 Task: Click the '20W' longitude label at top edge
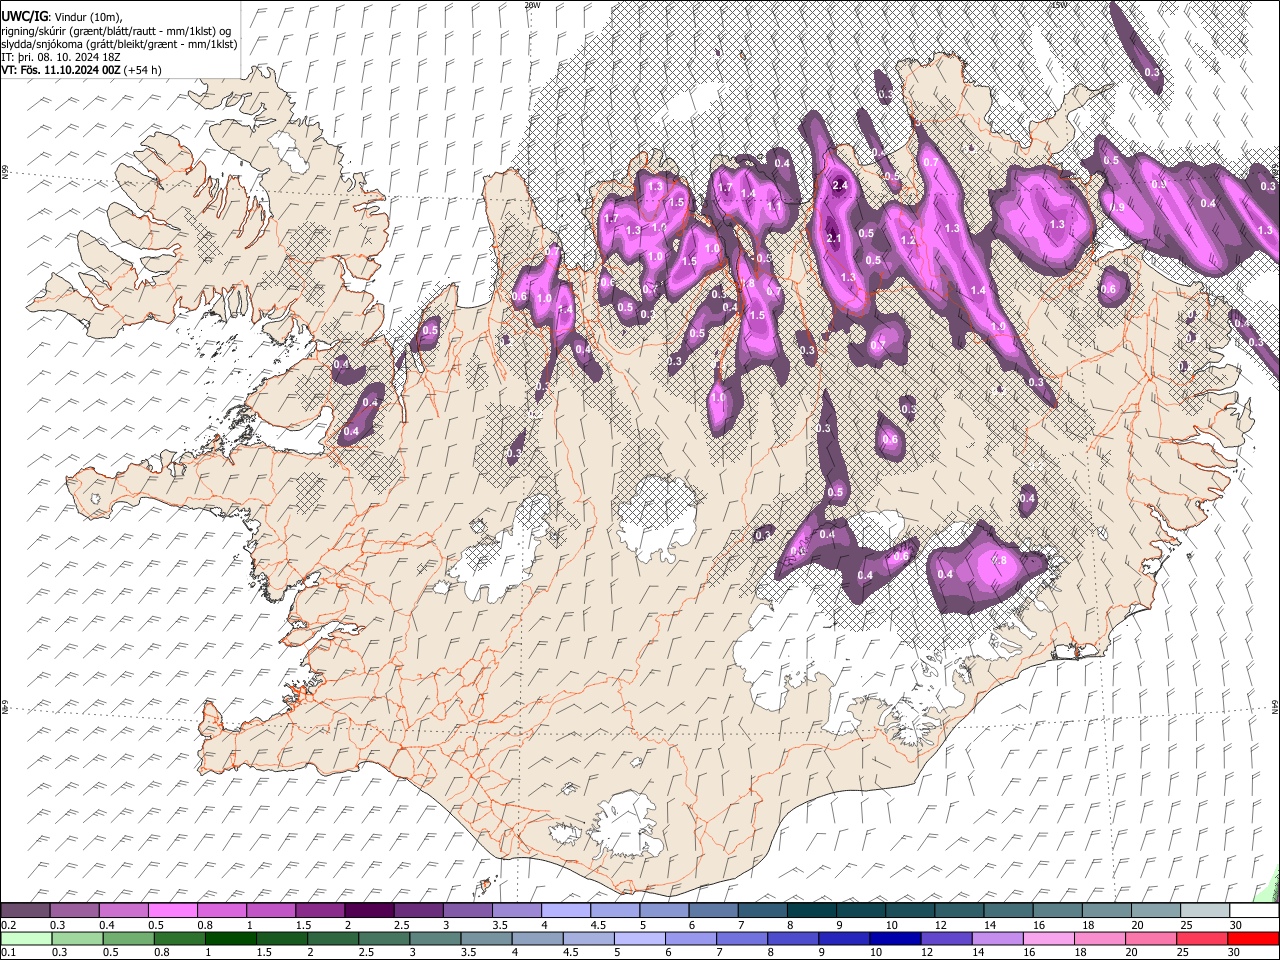532,5
